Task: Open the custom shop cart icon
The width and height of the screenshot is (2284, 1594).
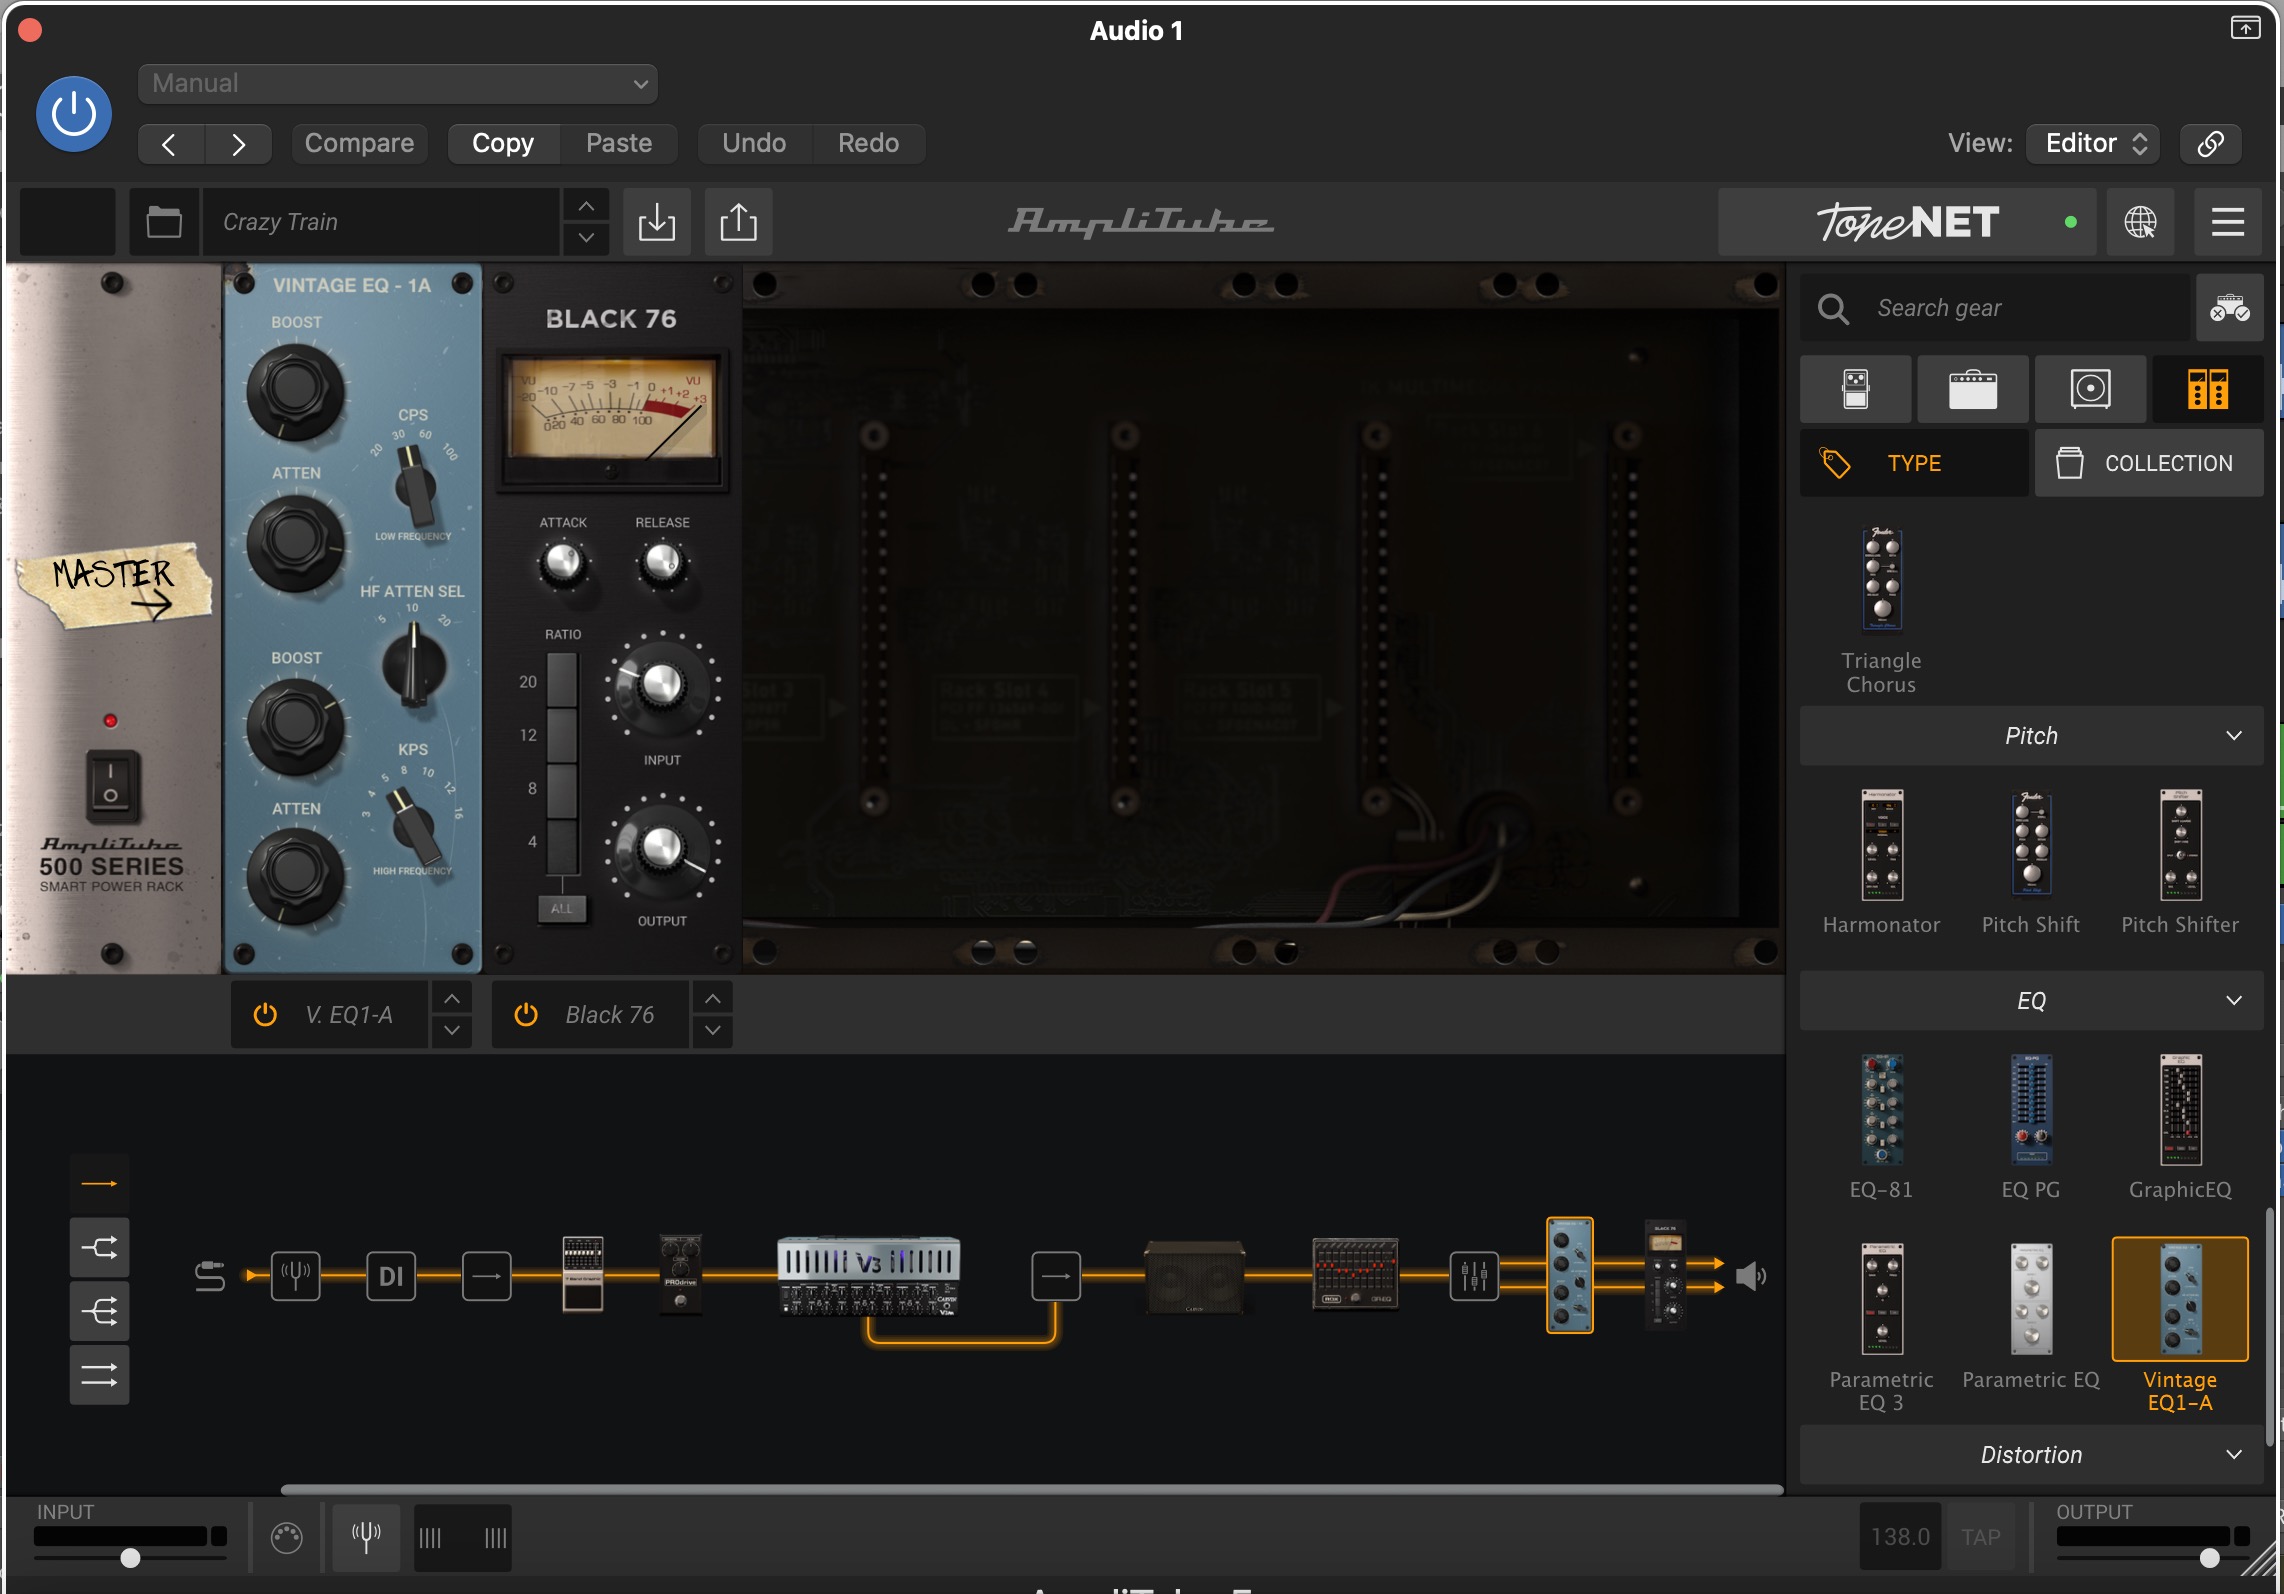Action: coord(2229,308)
